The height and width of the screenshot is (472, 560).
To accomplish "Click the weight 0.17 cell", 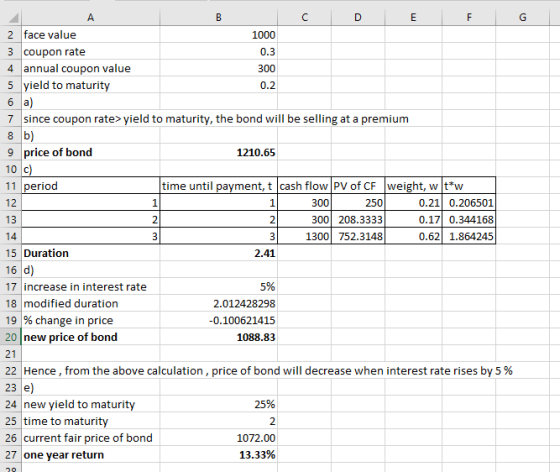I will point(413,219).
